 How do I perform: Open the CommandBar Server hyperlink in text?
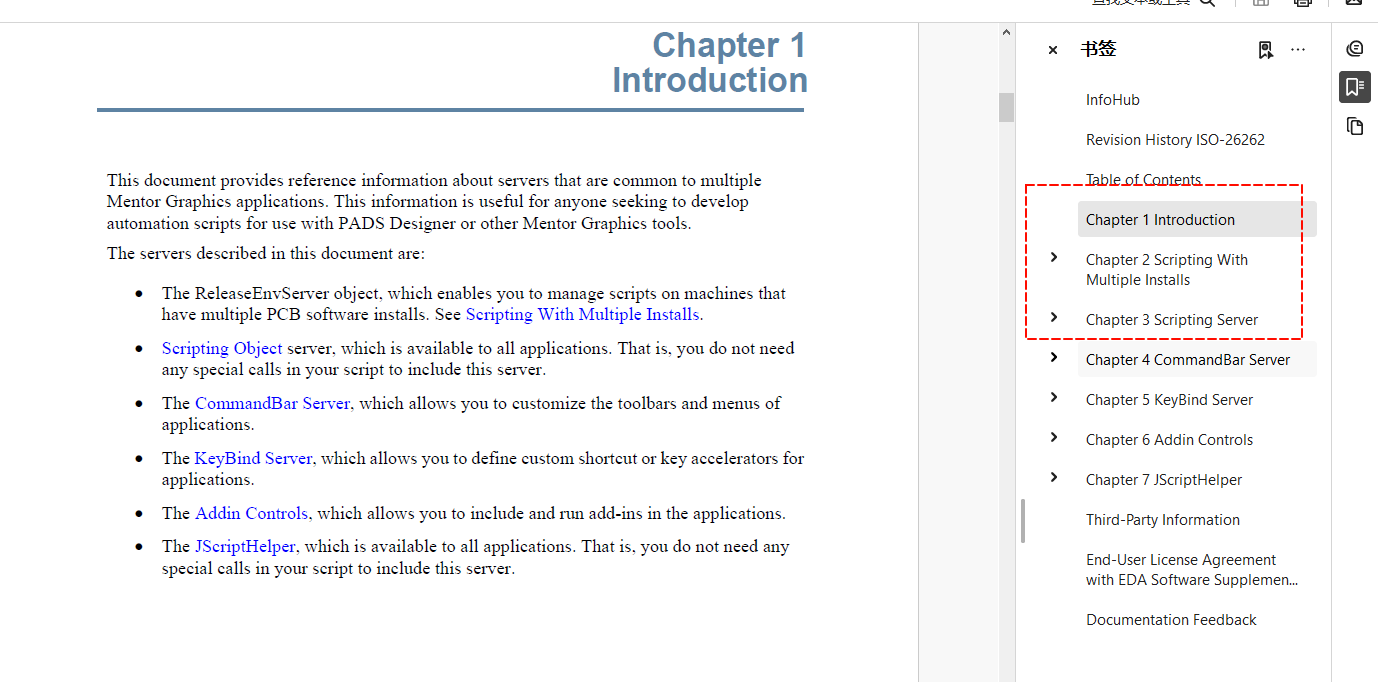pos(272,404)
